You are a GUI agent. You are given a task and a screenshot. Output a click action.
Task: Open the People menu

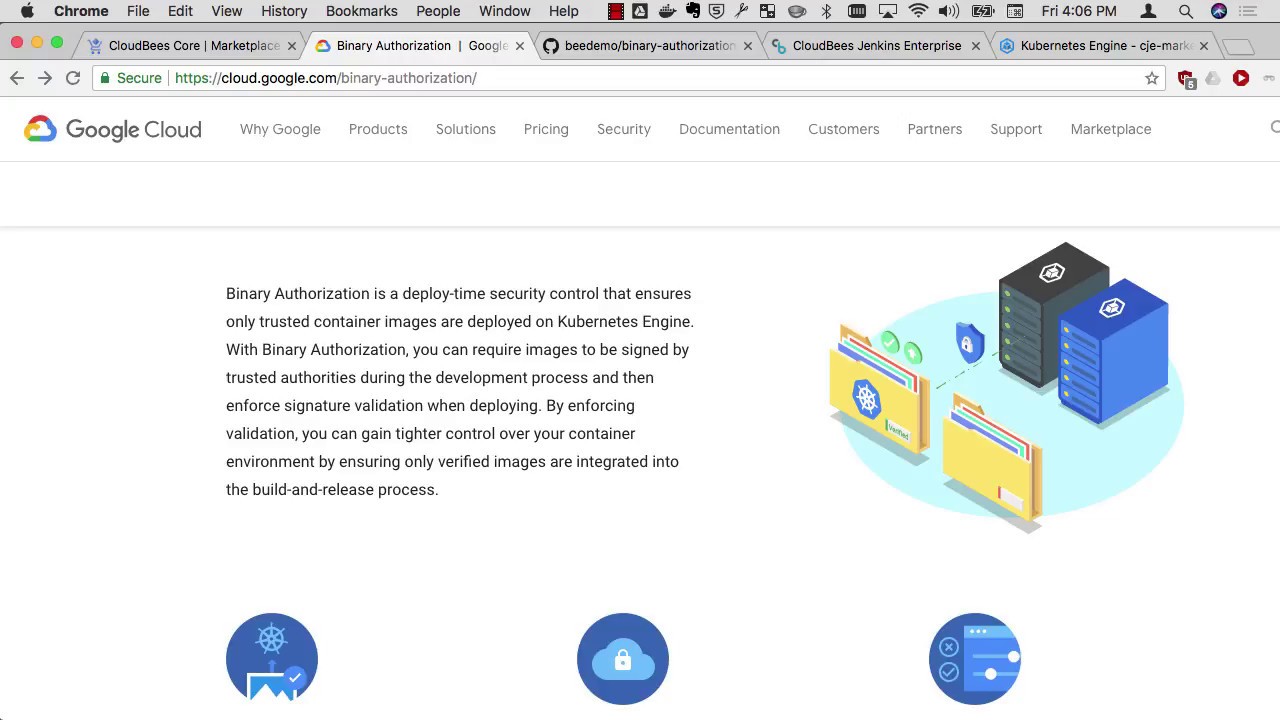click(x=438, y=11)
